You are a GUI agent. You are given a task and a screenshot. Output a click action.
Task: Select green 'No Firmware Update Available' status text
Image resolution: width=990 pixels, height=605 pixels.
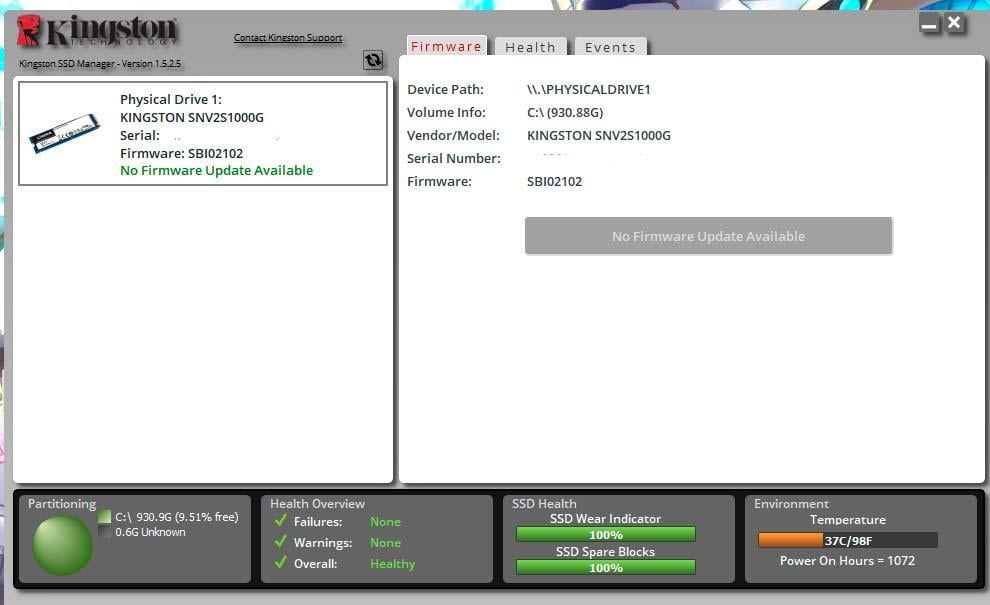pyautogui.click(x=217, y=171)
